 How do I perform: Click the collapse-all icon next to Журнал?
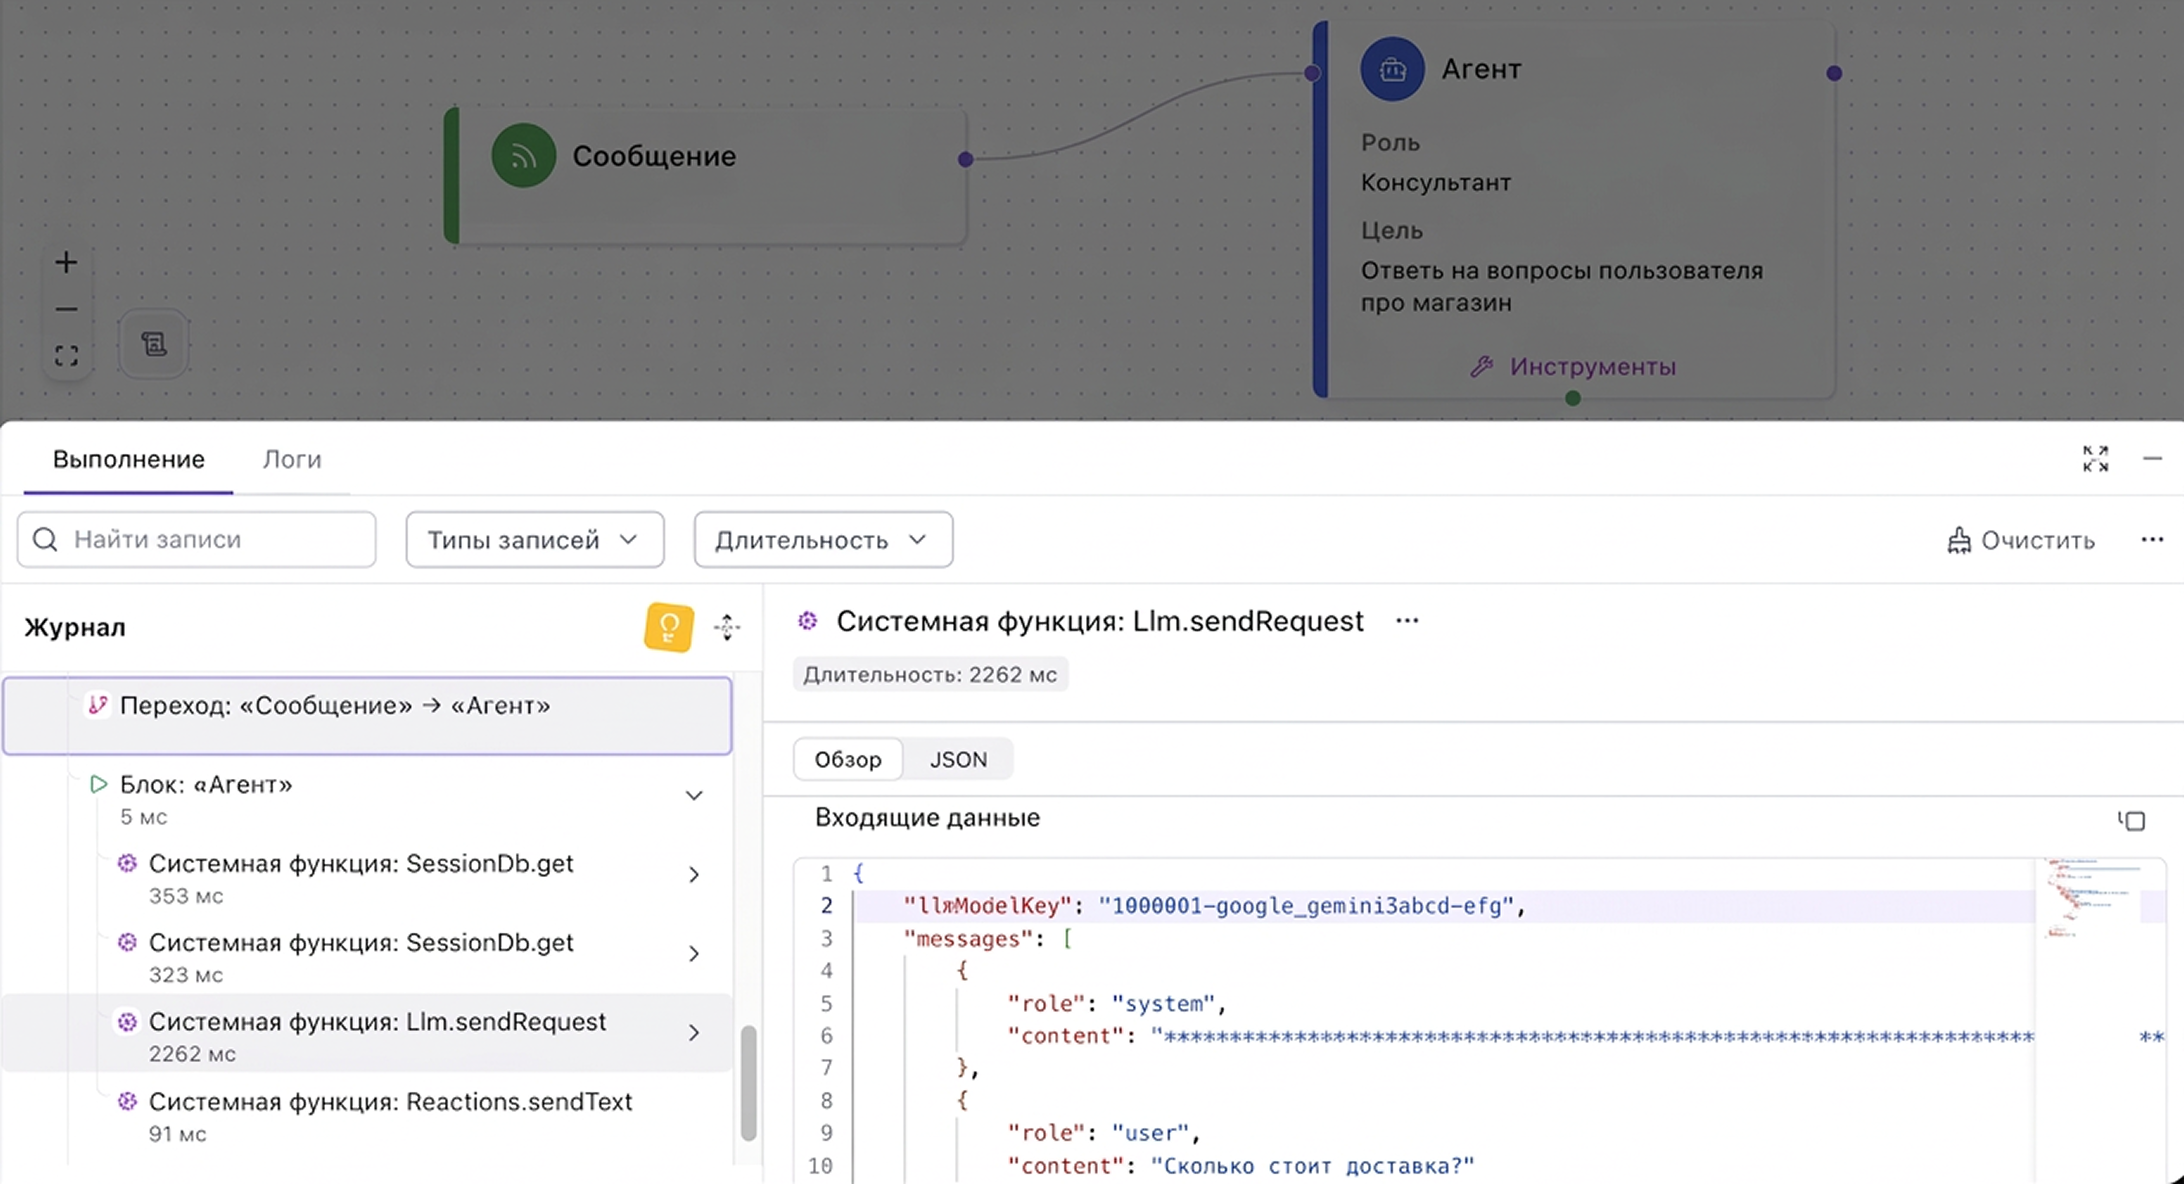point(727,627)
